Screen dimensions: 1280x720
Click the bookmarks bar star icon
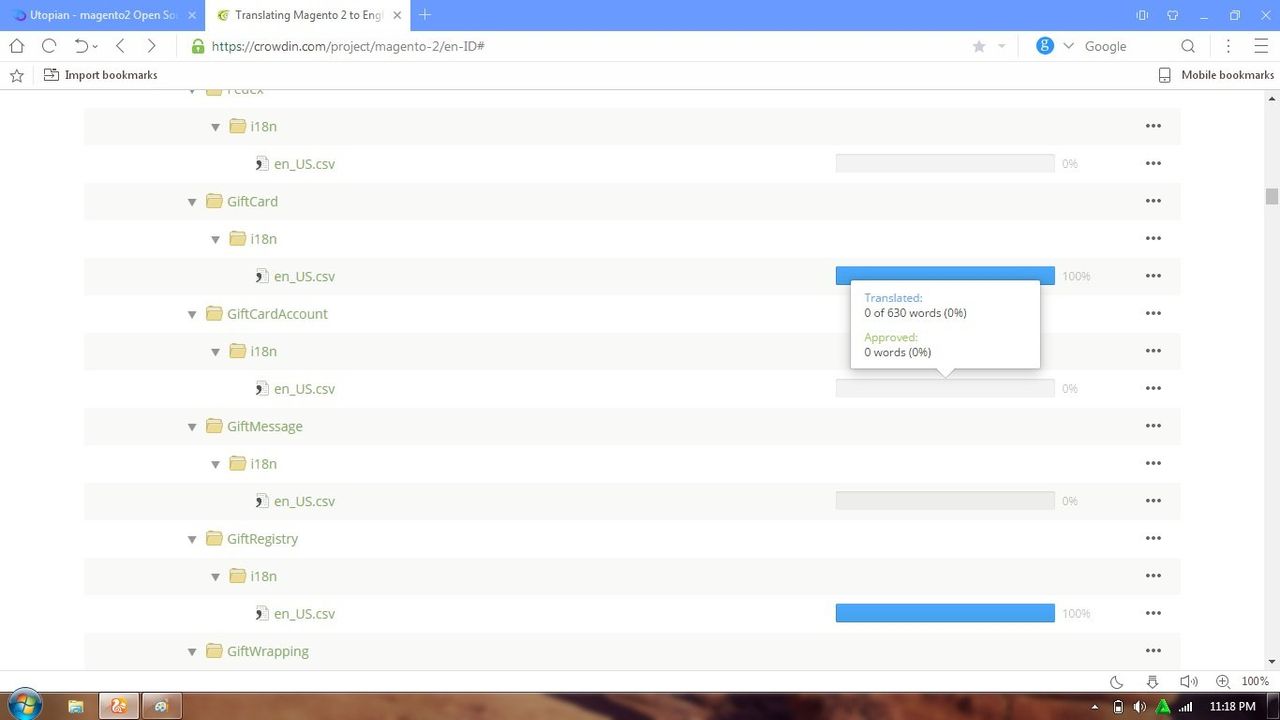coord(16,75)
